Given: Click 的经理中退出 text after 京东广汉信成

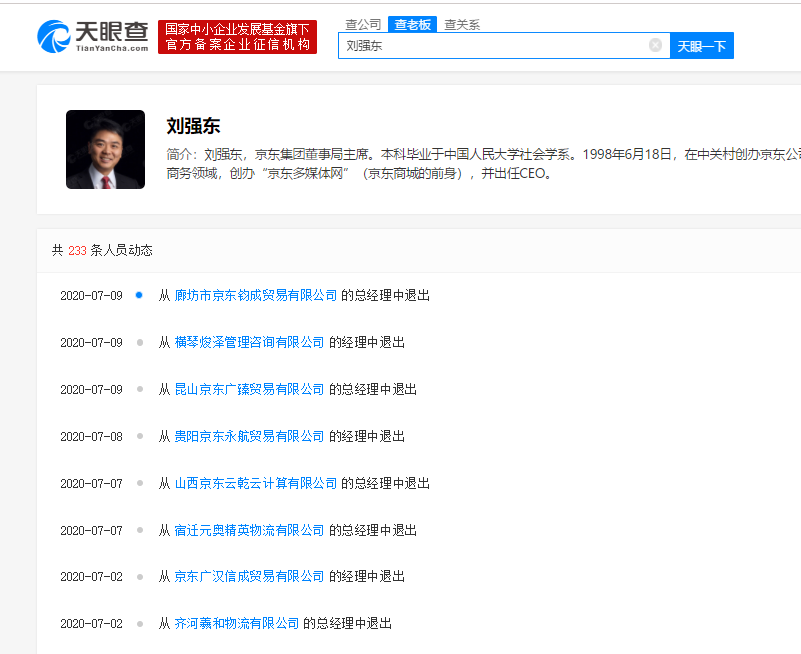Looking at the screenshot, I should click(x=367, y=576).
